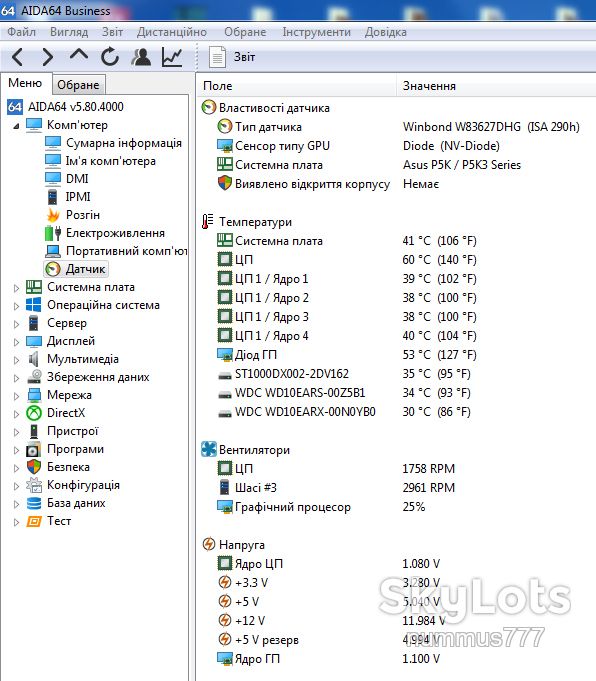Select the Пристрої tree item

[73, 431]
